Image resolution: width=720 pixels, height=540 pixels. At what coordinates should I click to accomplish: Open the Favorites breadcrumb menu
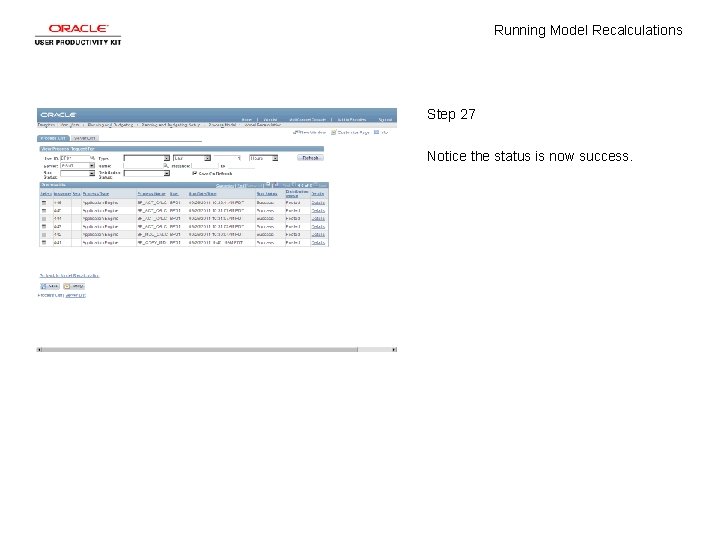point(46,125)
